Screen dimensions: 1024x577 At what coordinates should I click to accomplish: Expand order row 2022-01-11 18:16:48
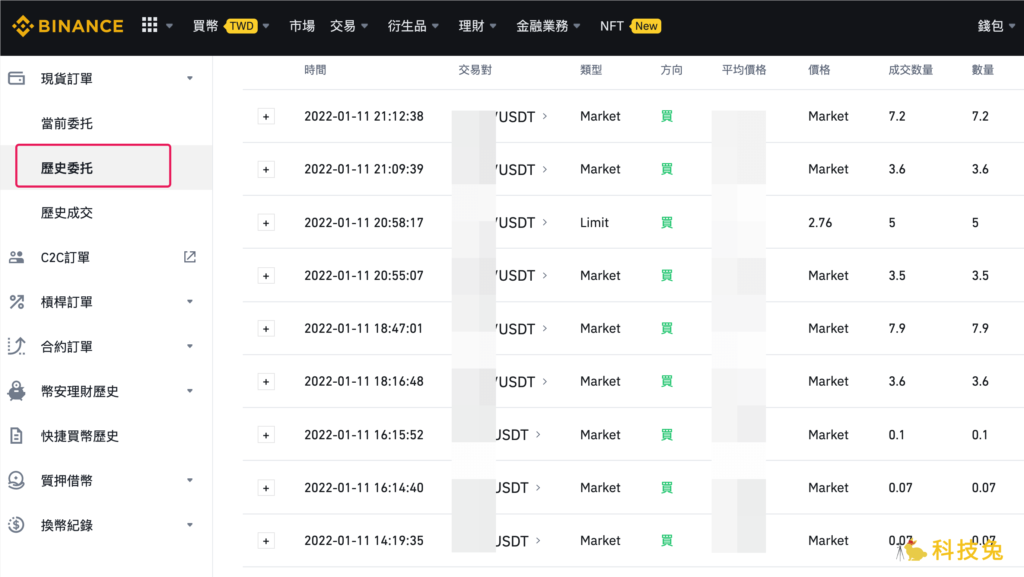266,382
